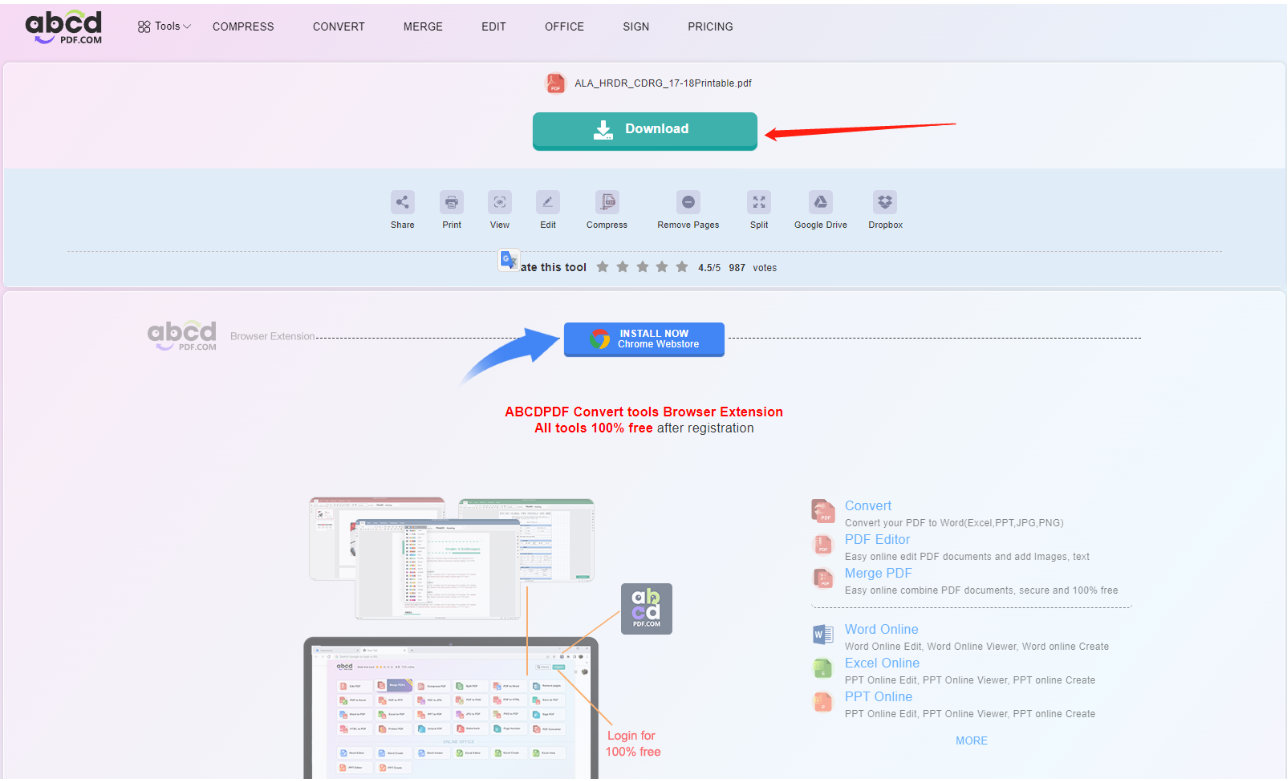Open the EDIT menu item
The height and width of the screenshot is (781, 1288).
494,27
